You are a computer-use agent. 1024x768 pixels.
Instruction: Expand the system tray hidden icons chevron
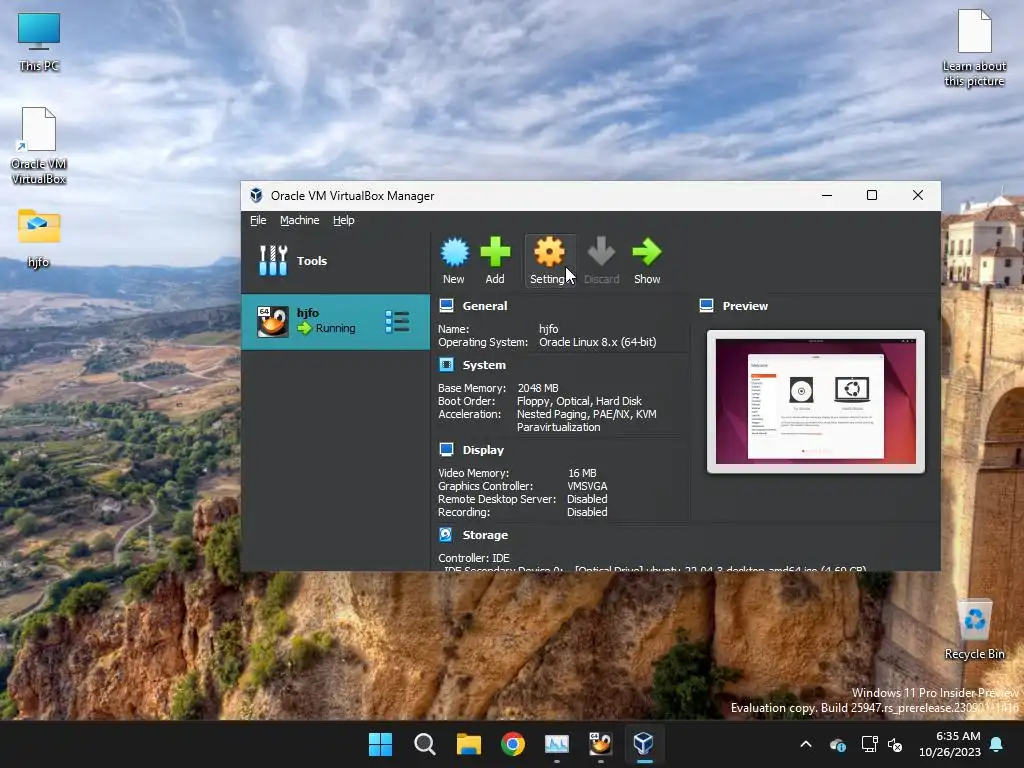pos(806,744)
